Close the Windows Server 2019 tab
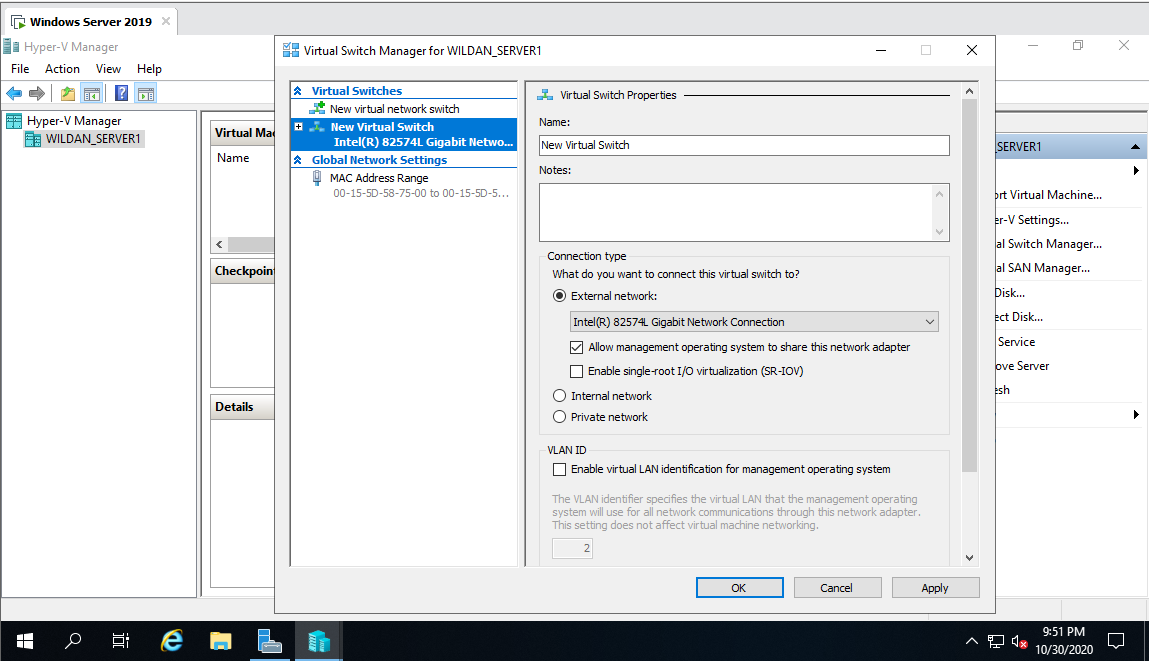Image resolution: width=1149 pixels, height=661 pixels. point(166,21)
